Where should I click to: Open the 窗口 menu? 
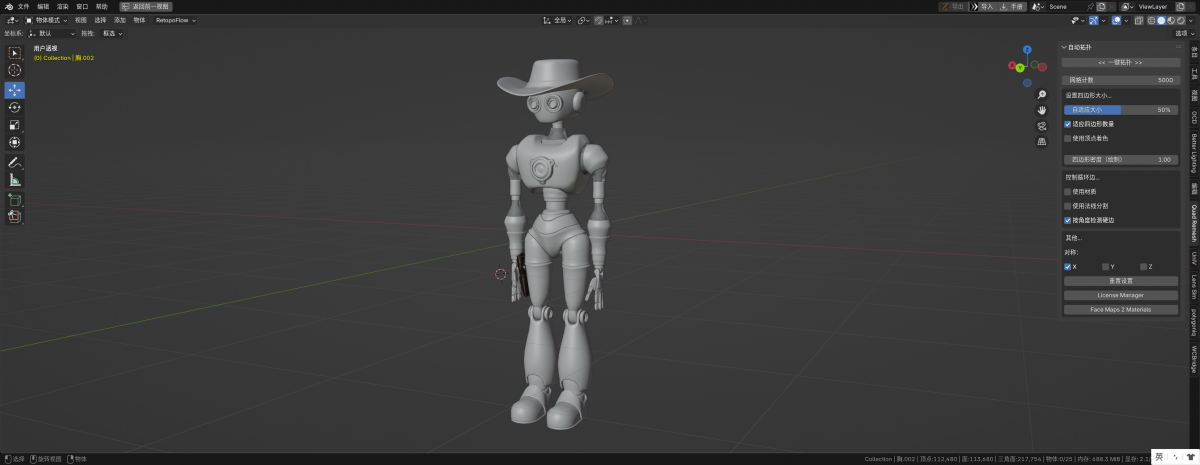82,6
